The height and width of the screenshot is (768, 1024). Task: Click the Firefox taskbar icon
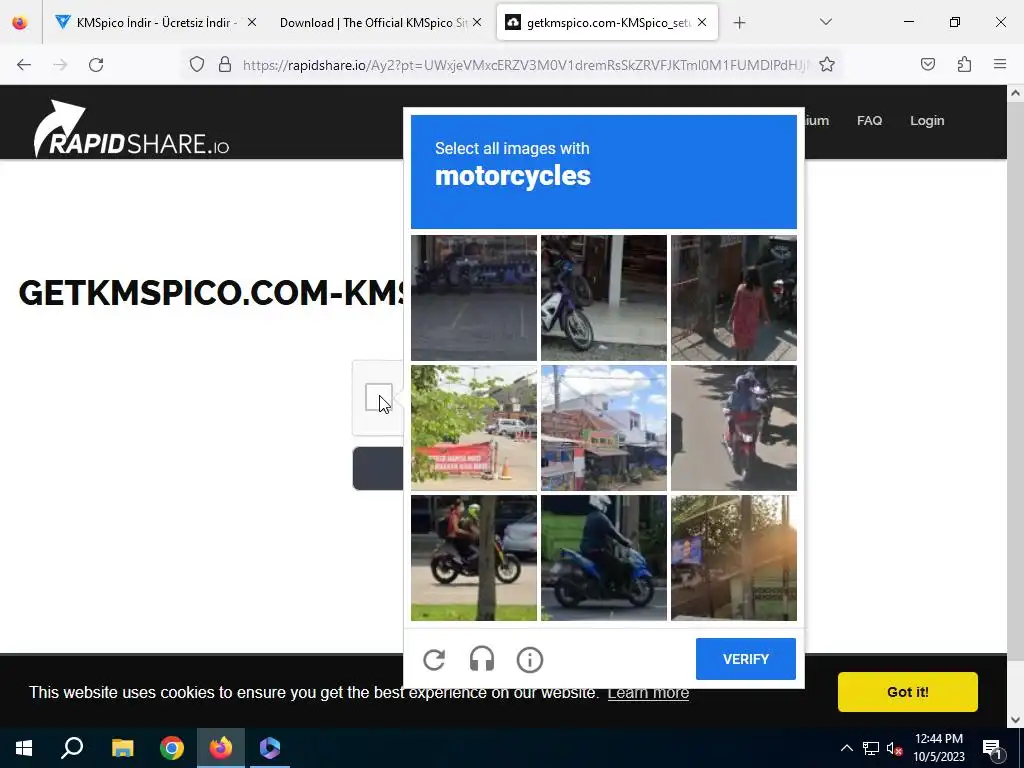click(x=221, y=748)
